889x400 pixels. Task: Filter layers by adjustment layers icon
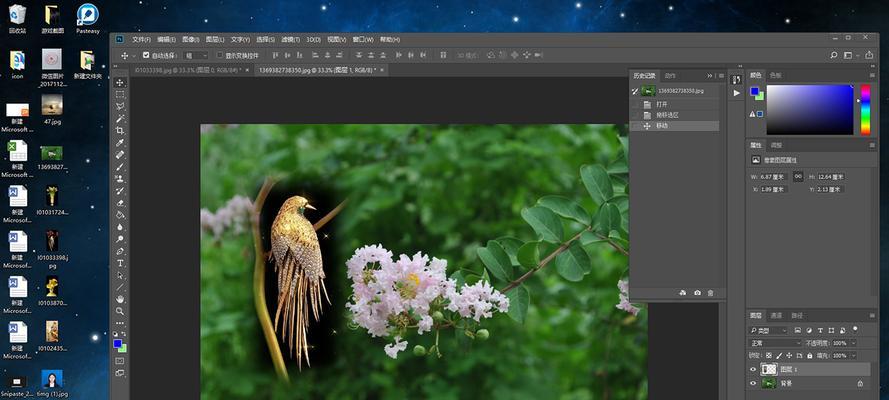pos(809,330)
